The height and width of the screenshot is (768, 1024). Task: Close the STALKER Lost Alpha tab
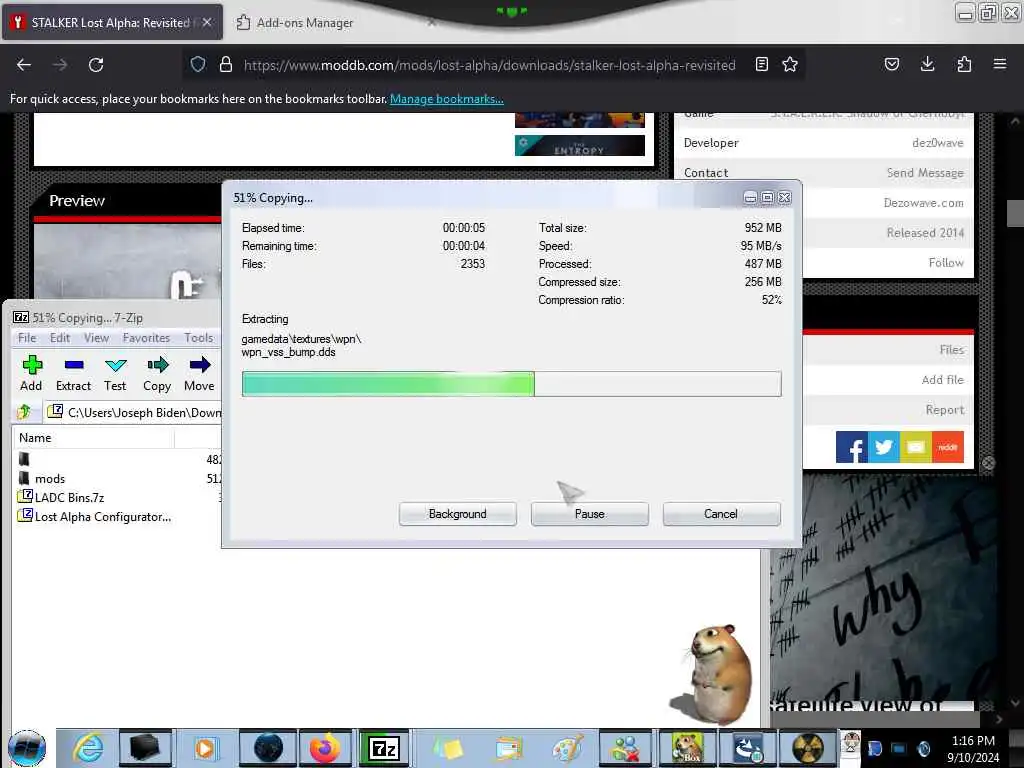207,22
